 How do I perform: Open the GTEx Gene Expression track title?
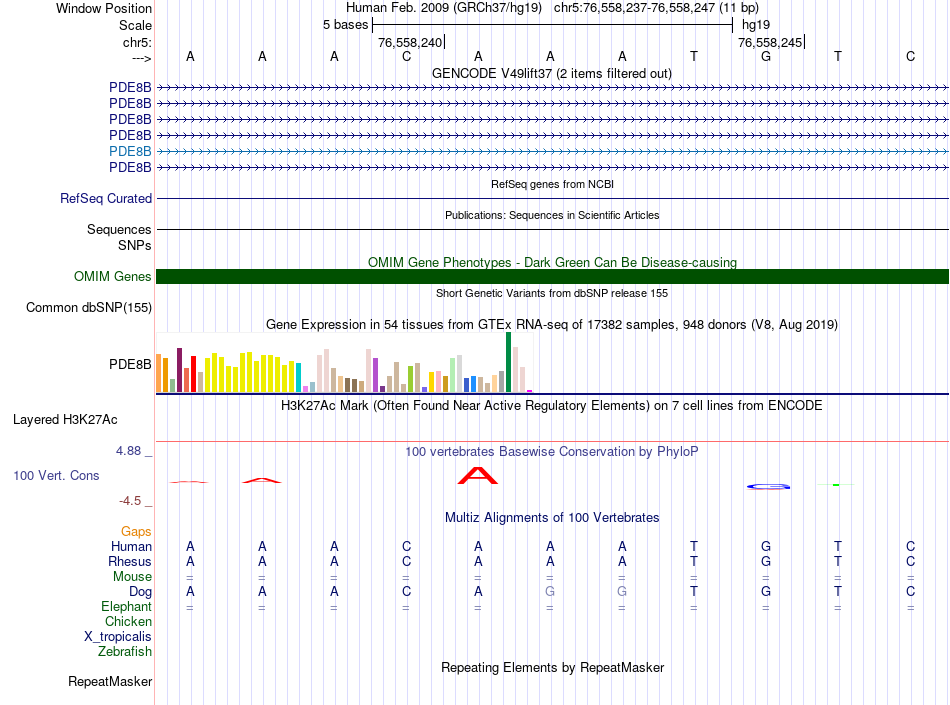[552, 325]
